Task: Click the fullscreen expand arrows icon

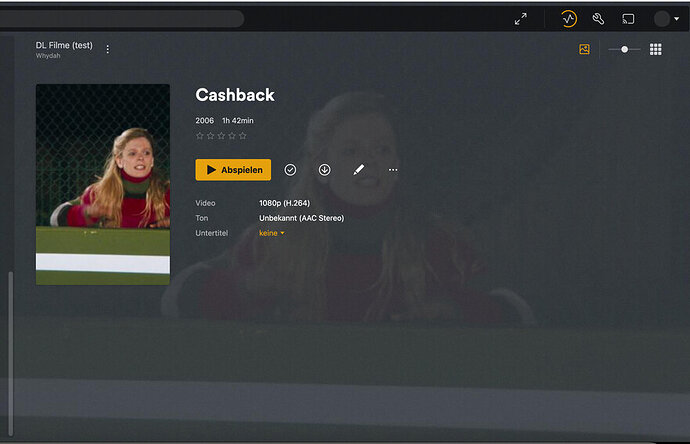Action: tap(521, 19)
